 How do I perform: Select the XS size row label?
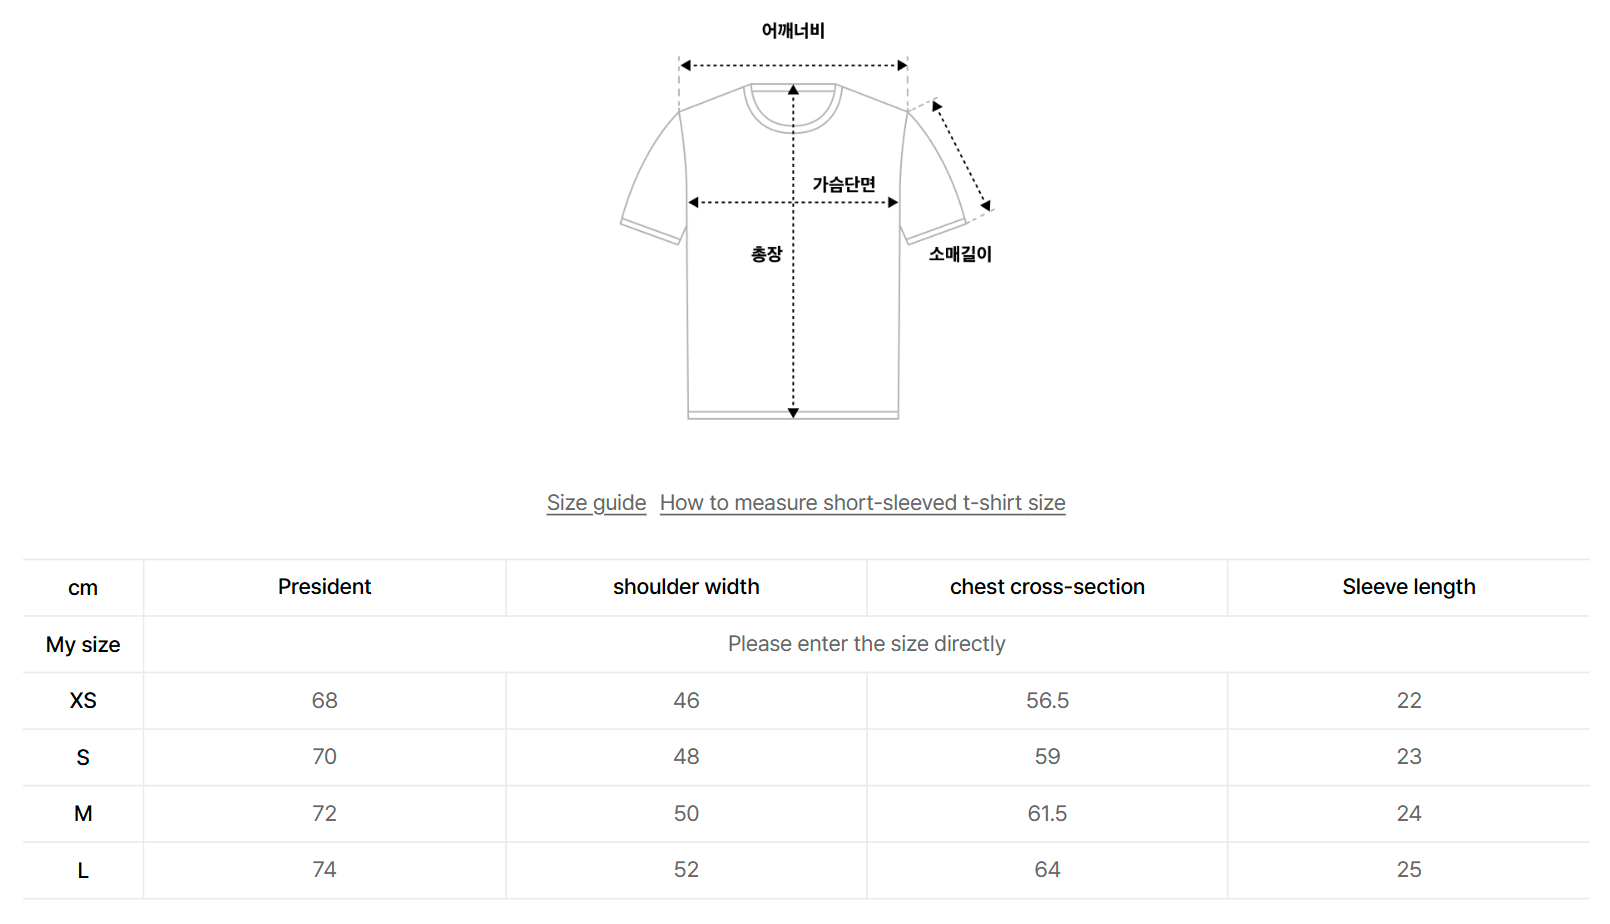[x=83, y=701]
